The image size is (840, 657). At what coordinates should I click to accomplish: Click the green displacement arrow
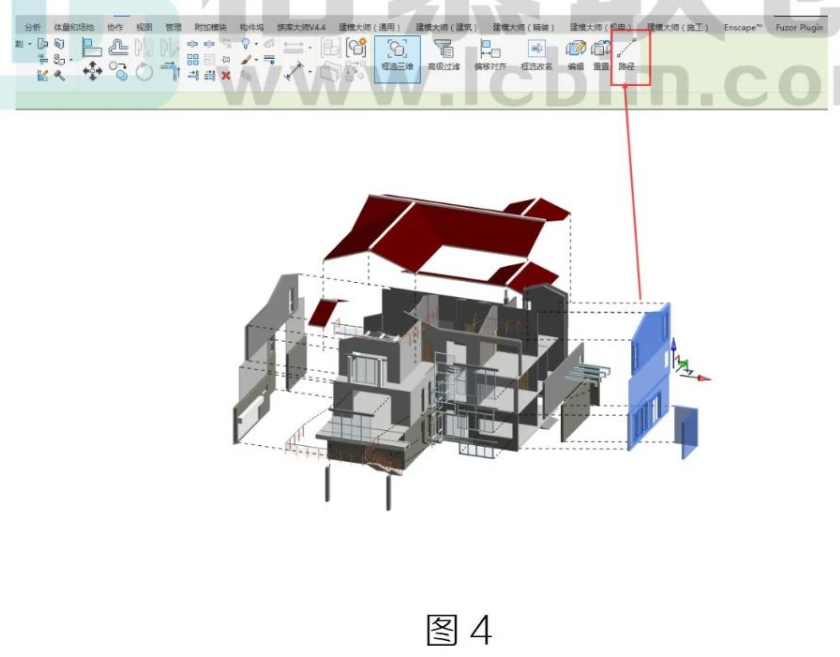point(682,364)
